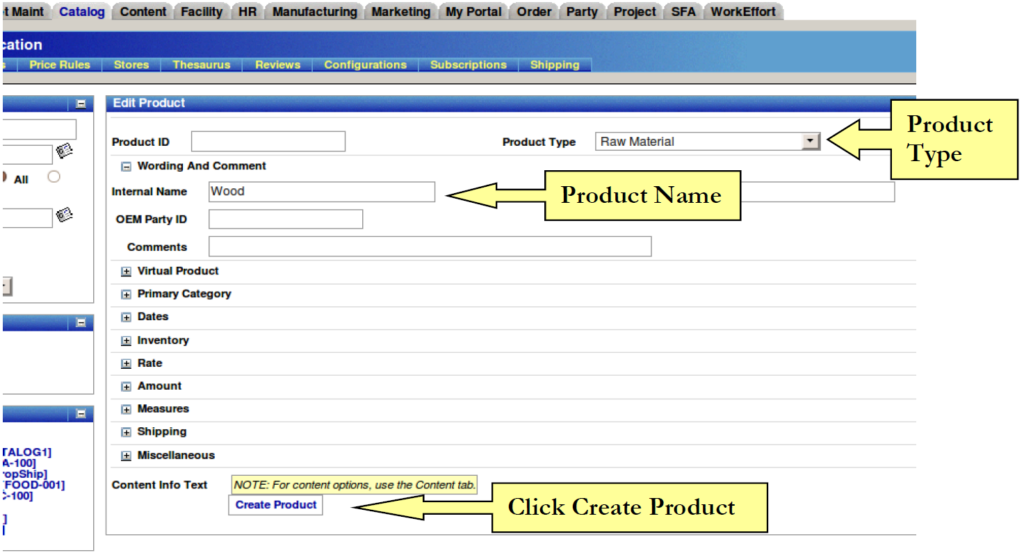Image resolution: width=1024 pixels, height=555 pixels.
Task: Click the lookup icon above the All radio
Action: 65,151
